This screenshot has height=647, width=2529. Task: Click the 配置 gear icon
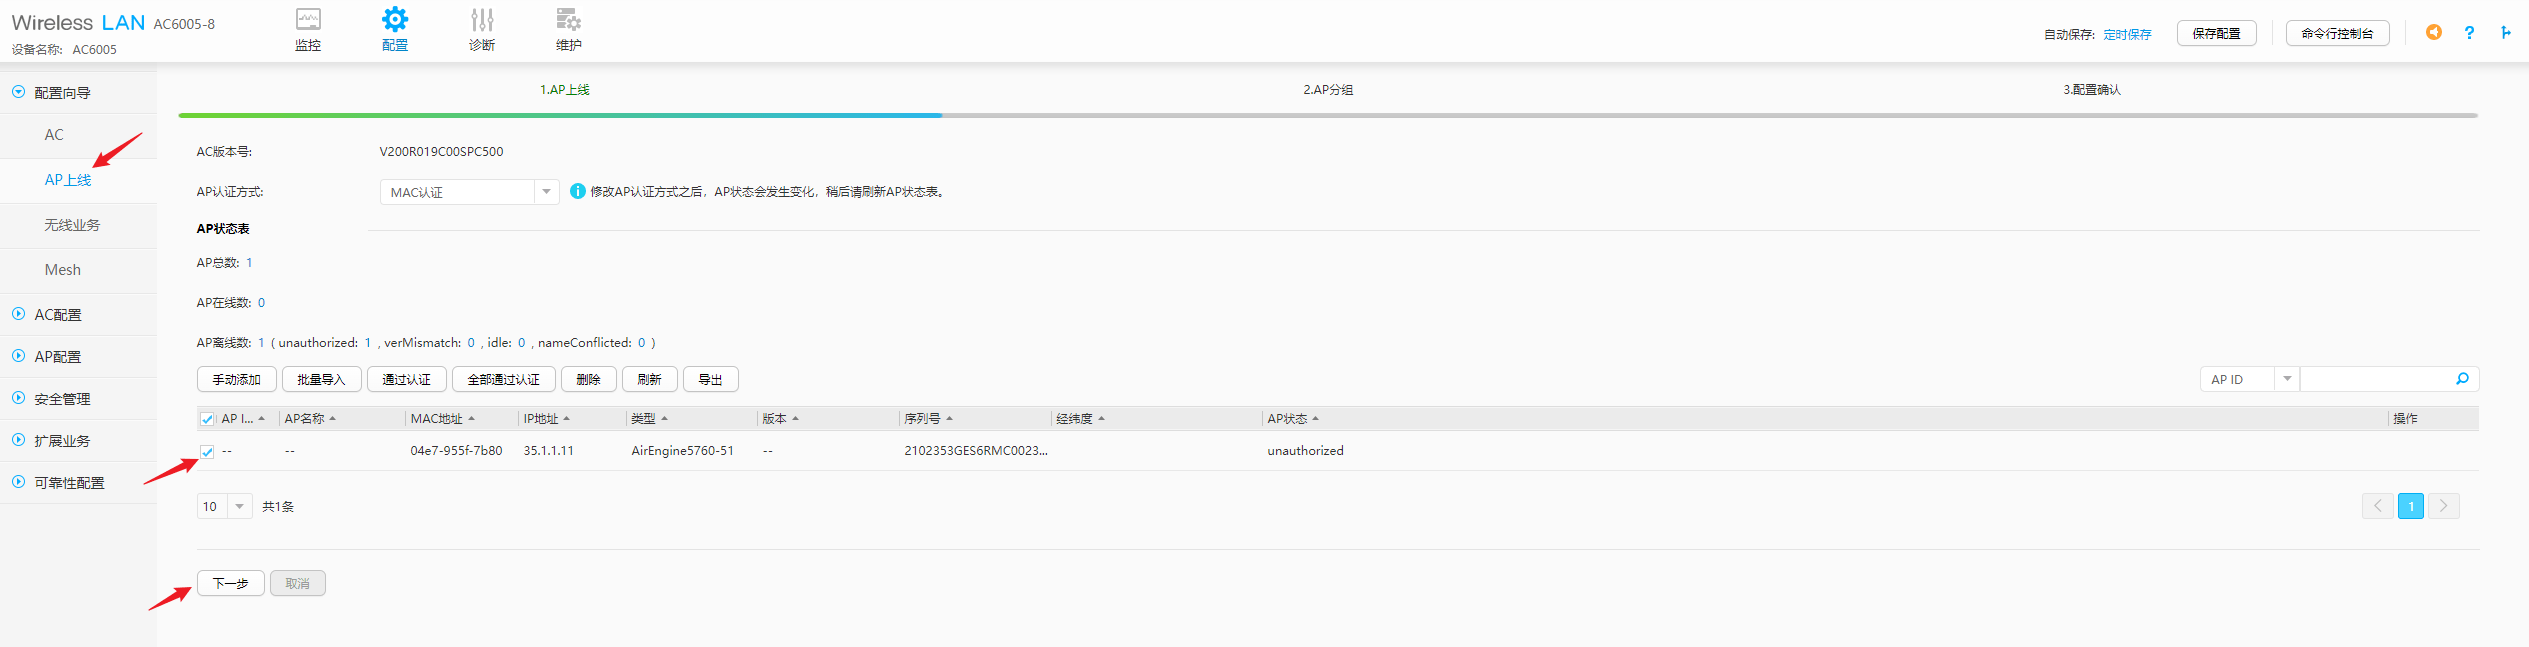pyautogui.click(x=395, y=21)
